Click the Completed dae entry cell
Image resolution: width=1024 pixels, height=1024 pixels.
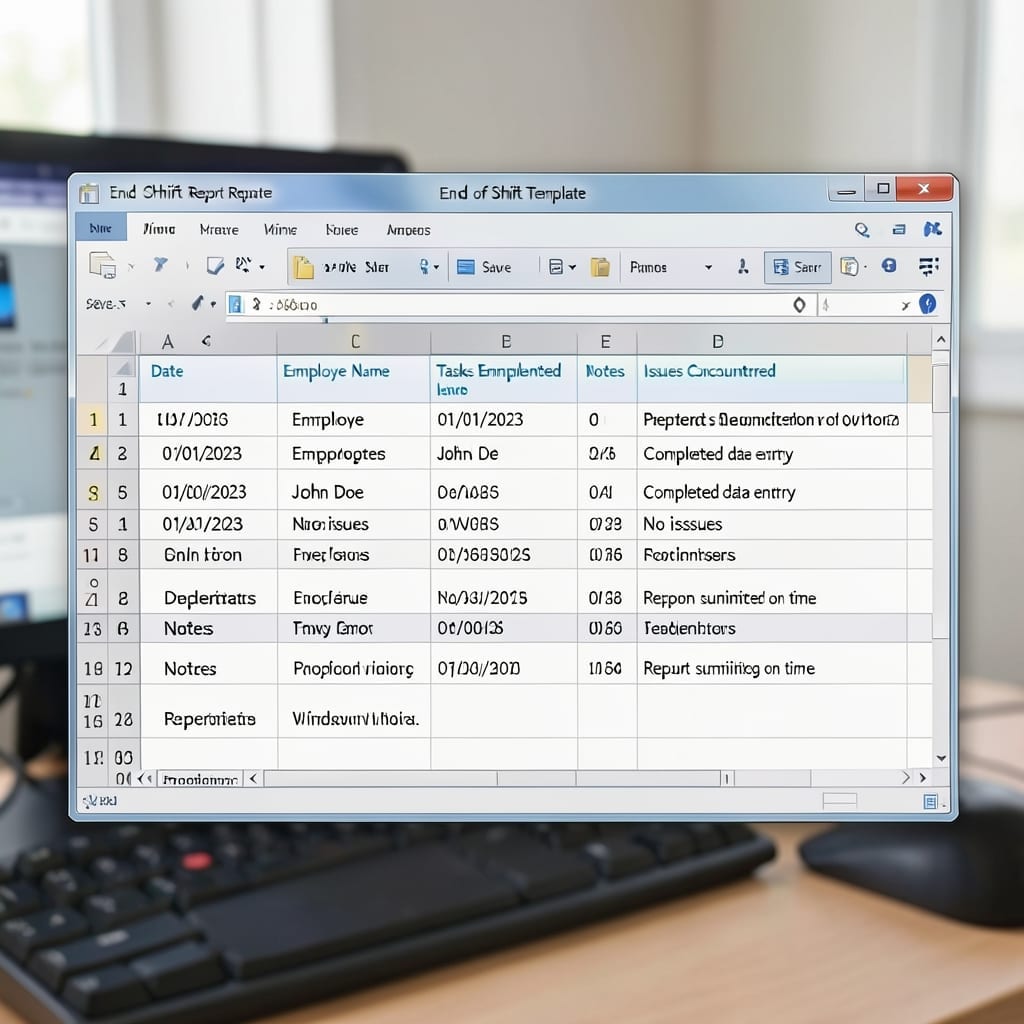point(771,453)
